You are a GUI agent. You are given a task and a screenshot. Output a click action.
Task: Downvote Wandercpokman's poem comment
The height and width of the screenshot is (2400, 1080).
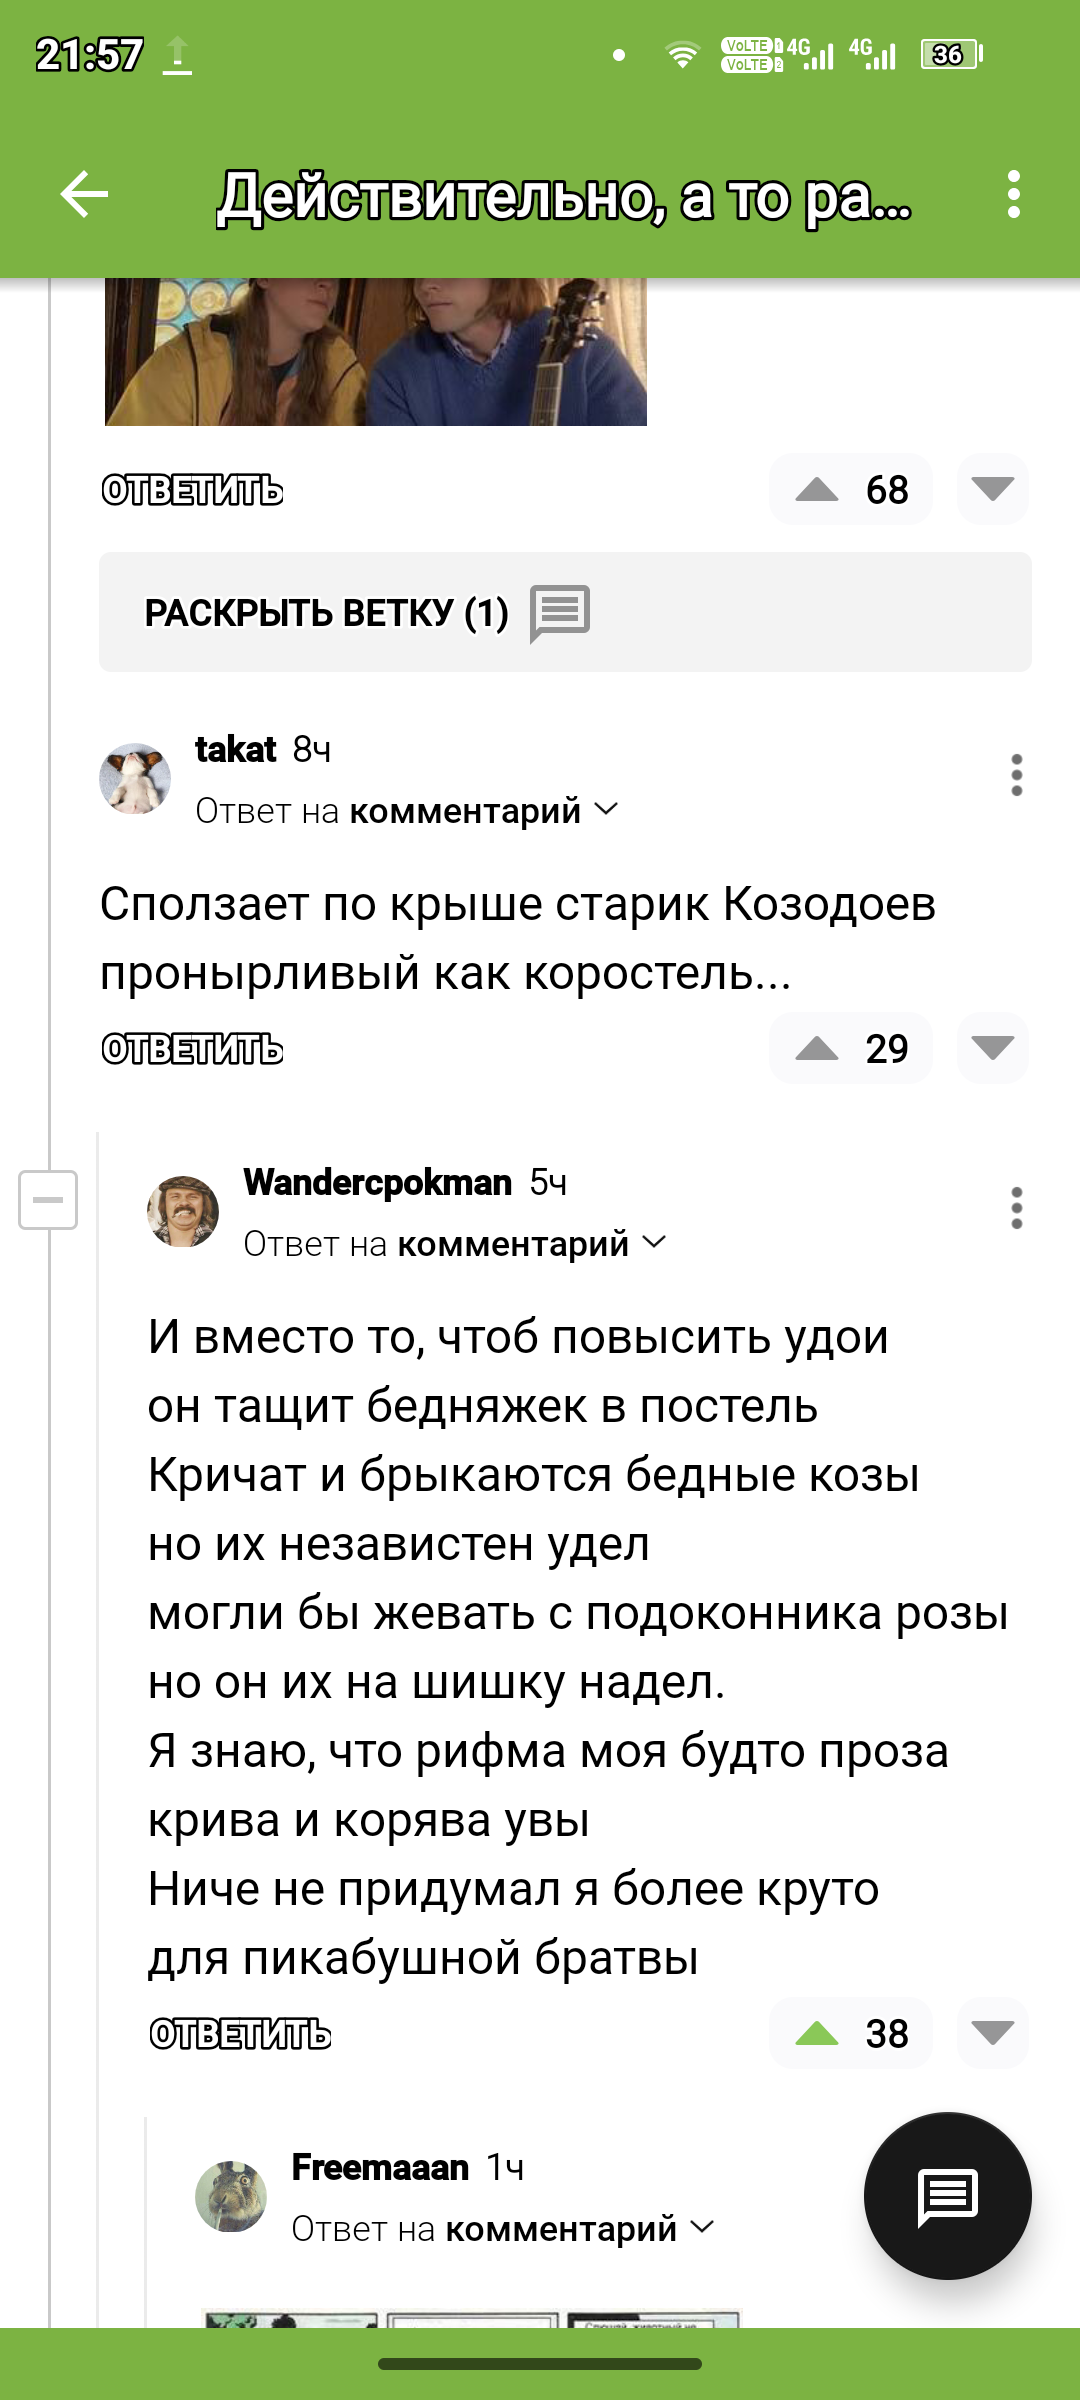(992, 2033)
